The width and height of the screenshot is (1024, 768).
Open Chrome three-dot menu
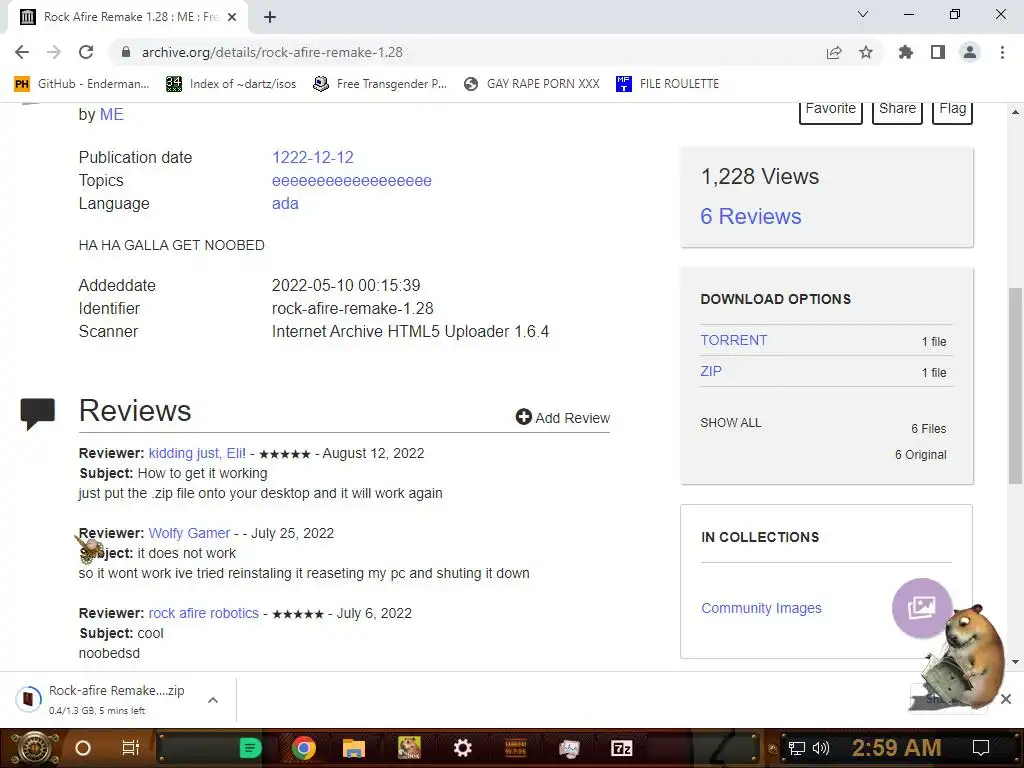(1002, 52)
